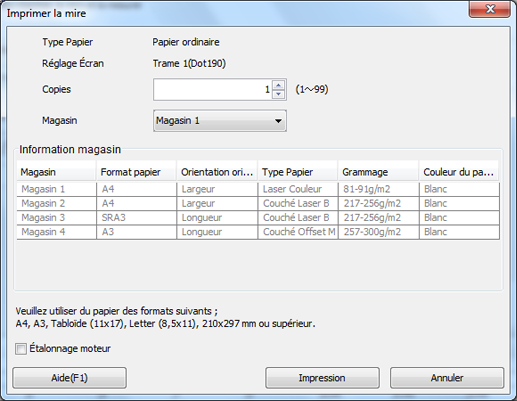517x401 pixels.
Task: Click the Papier ordinaire value text
Action: 186,42
